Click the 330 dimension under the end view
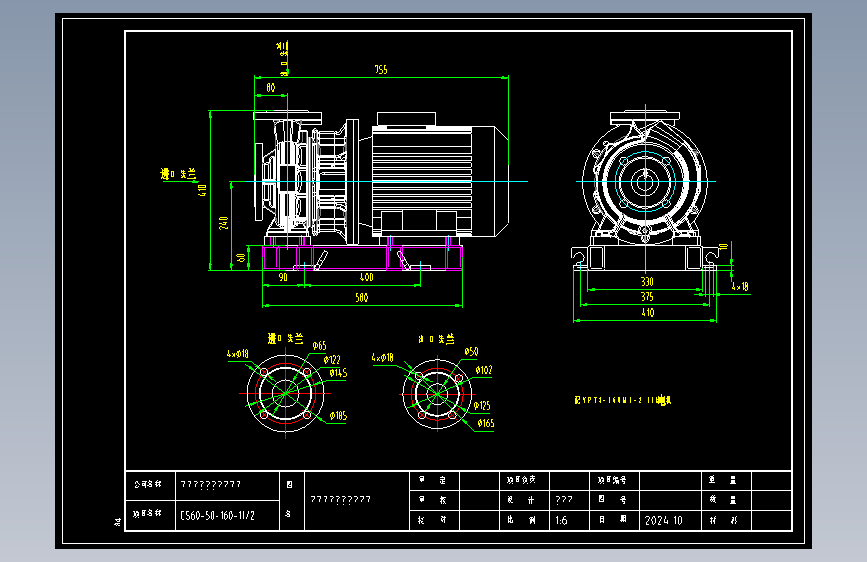The height and width of the screenshot is (562, 867). tap(647, 282)
